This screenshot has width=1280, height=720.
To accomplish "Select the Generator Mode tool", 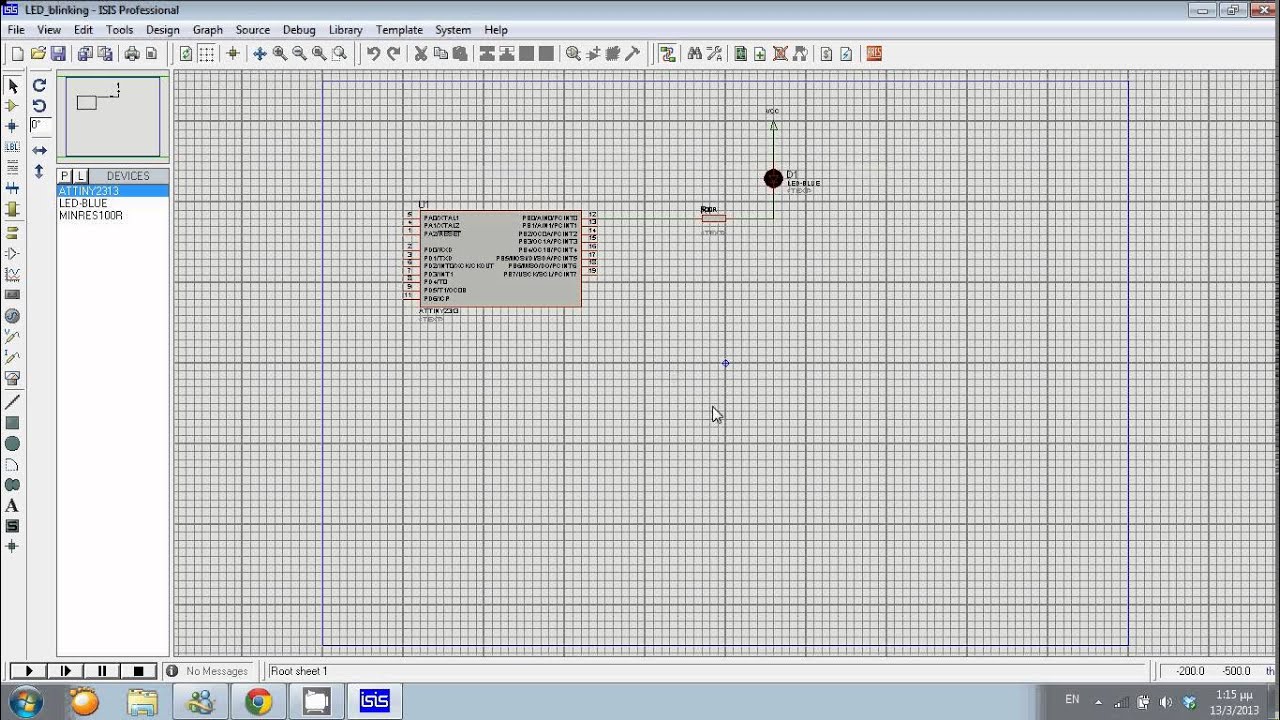I will 13,316.
